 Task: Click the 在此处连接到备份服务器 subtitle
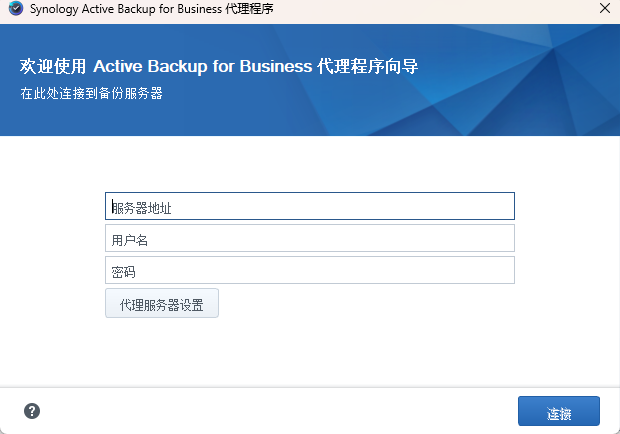(91, 94)
